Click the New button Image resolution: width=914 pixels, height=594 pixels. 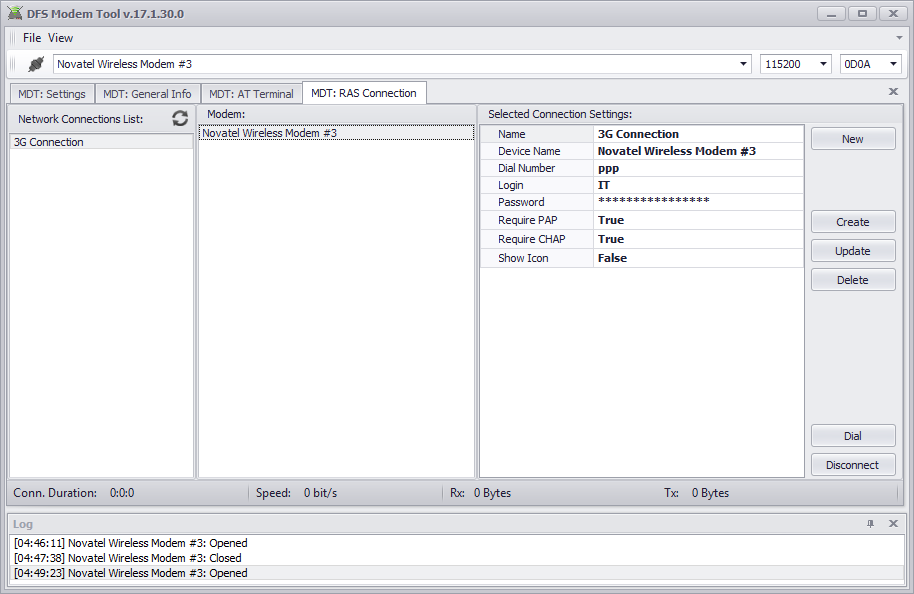tap(853, 139)
